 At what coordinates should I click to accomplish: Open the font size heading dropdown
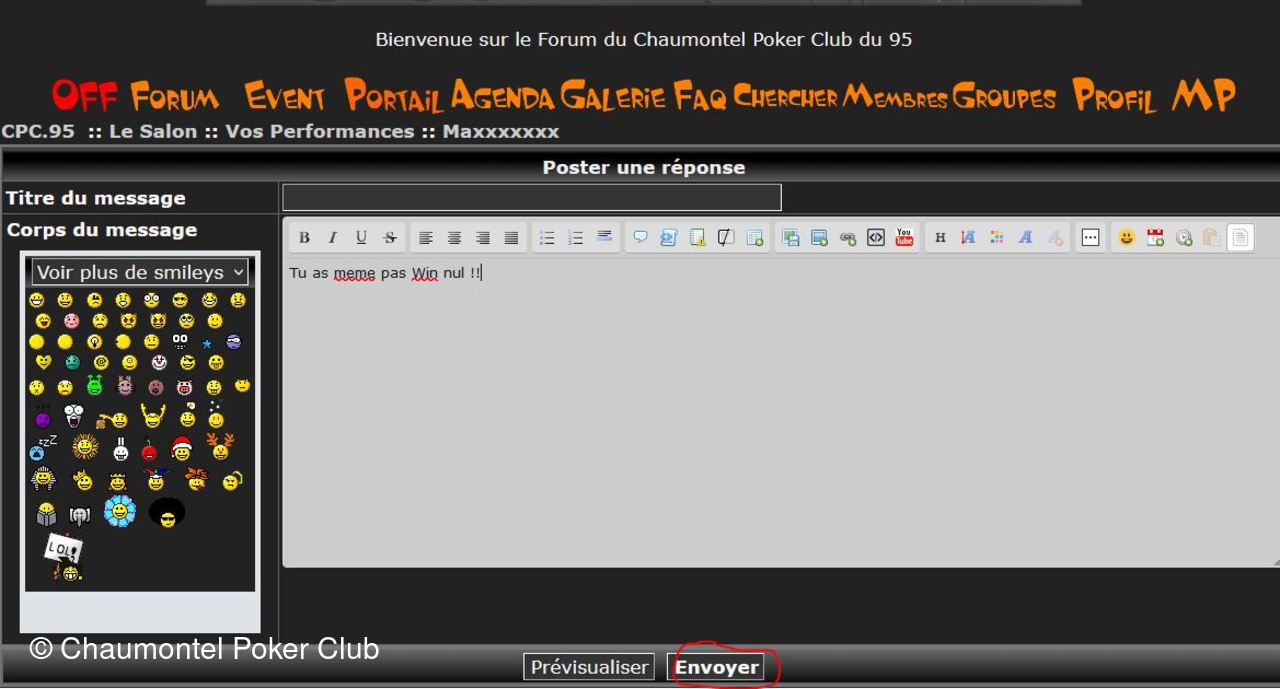(940, 238)
